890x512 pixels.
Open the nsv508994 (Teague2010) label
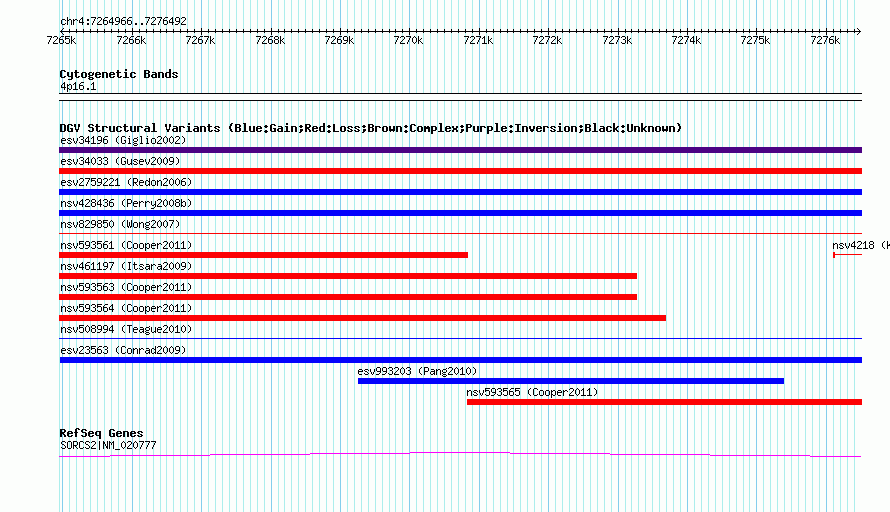pos(126,329)
